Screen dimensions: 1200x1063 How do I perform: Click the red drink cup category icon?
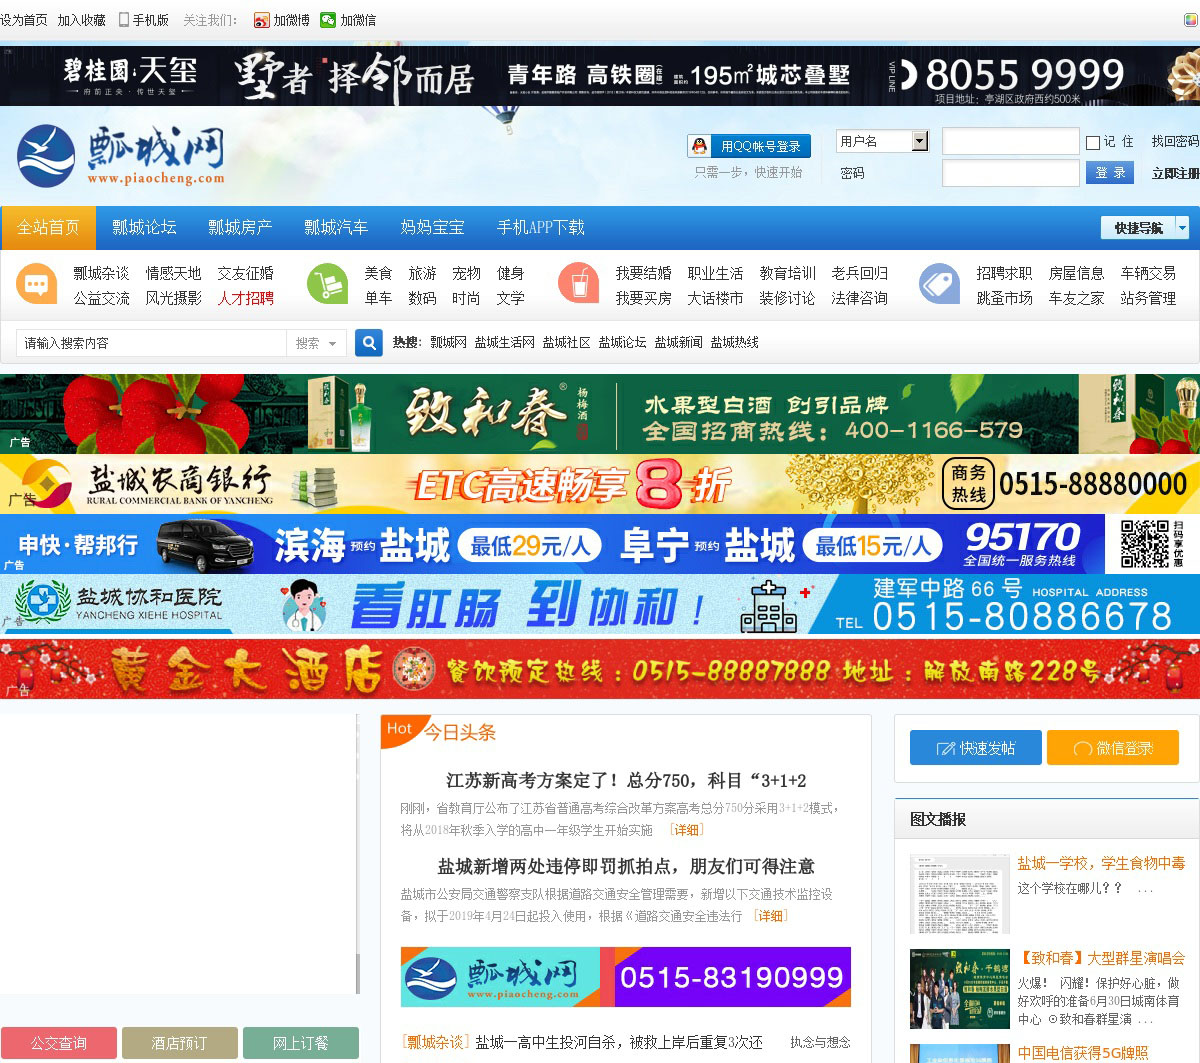(x=578, y=284)
